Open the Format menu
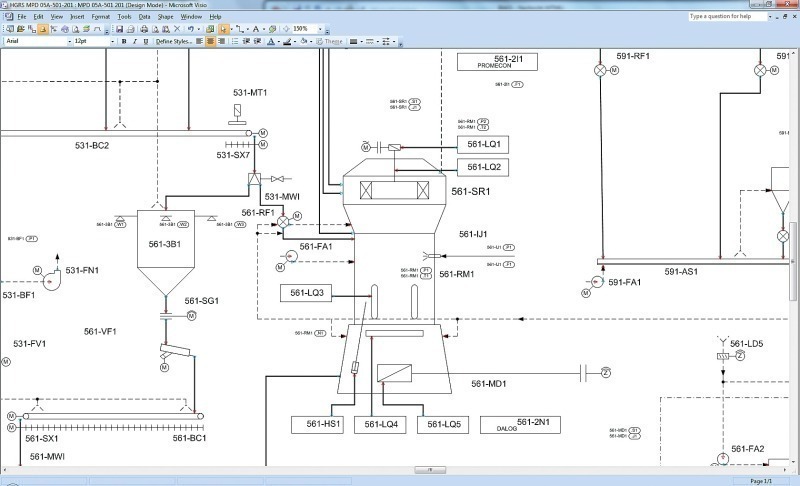The width and height of the screenshot is (800, 486). (101, 17)
